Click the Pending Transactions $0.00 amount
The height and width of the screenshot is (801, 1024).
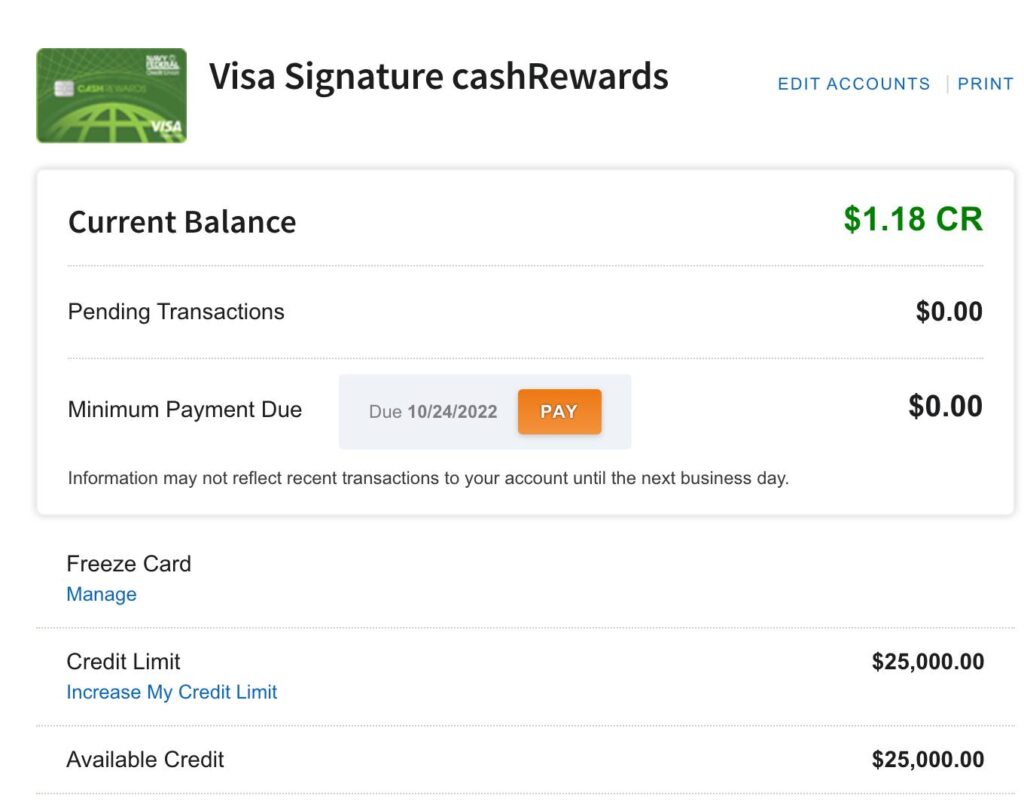(x=948, y=312)
